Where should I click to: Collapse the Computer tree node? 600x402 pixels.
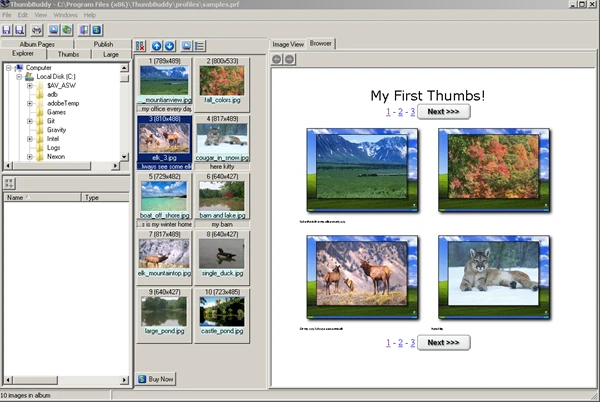[x=8, y=68]
